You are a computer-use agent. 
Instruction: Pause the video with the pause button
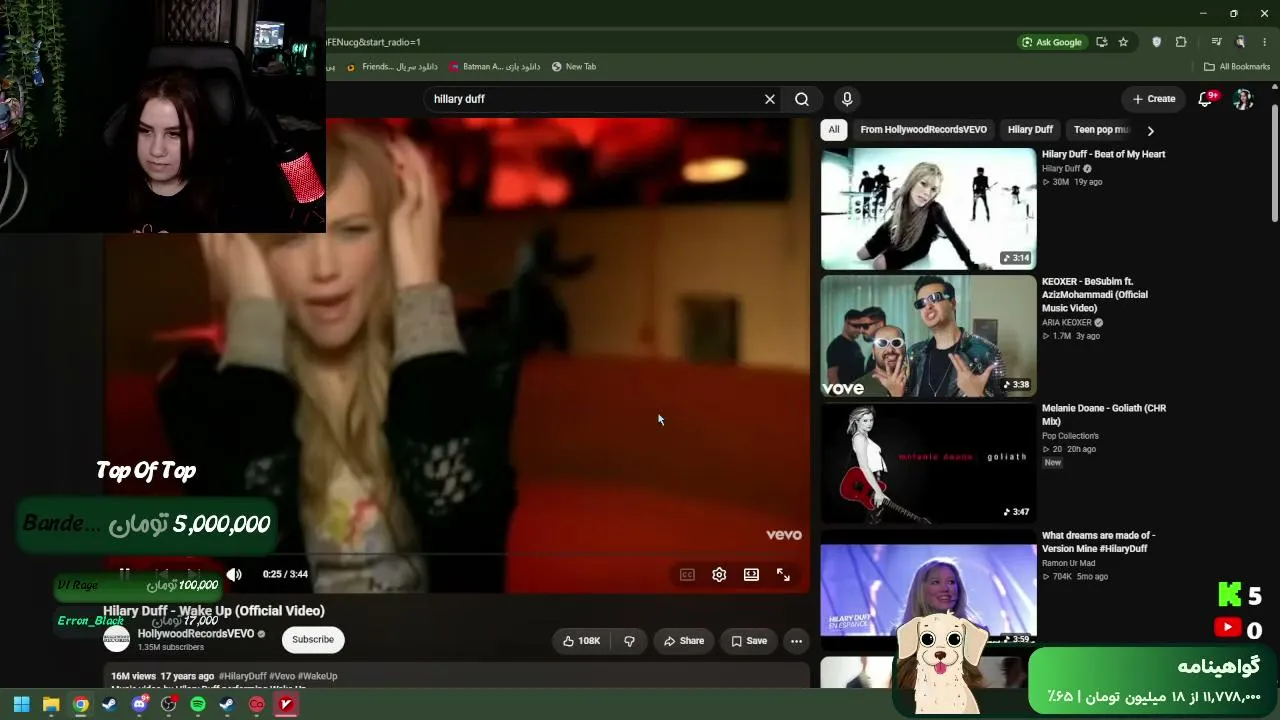125,574
